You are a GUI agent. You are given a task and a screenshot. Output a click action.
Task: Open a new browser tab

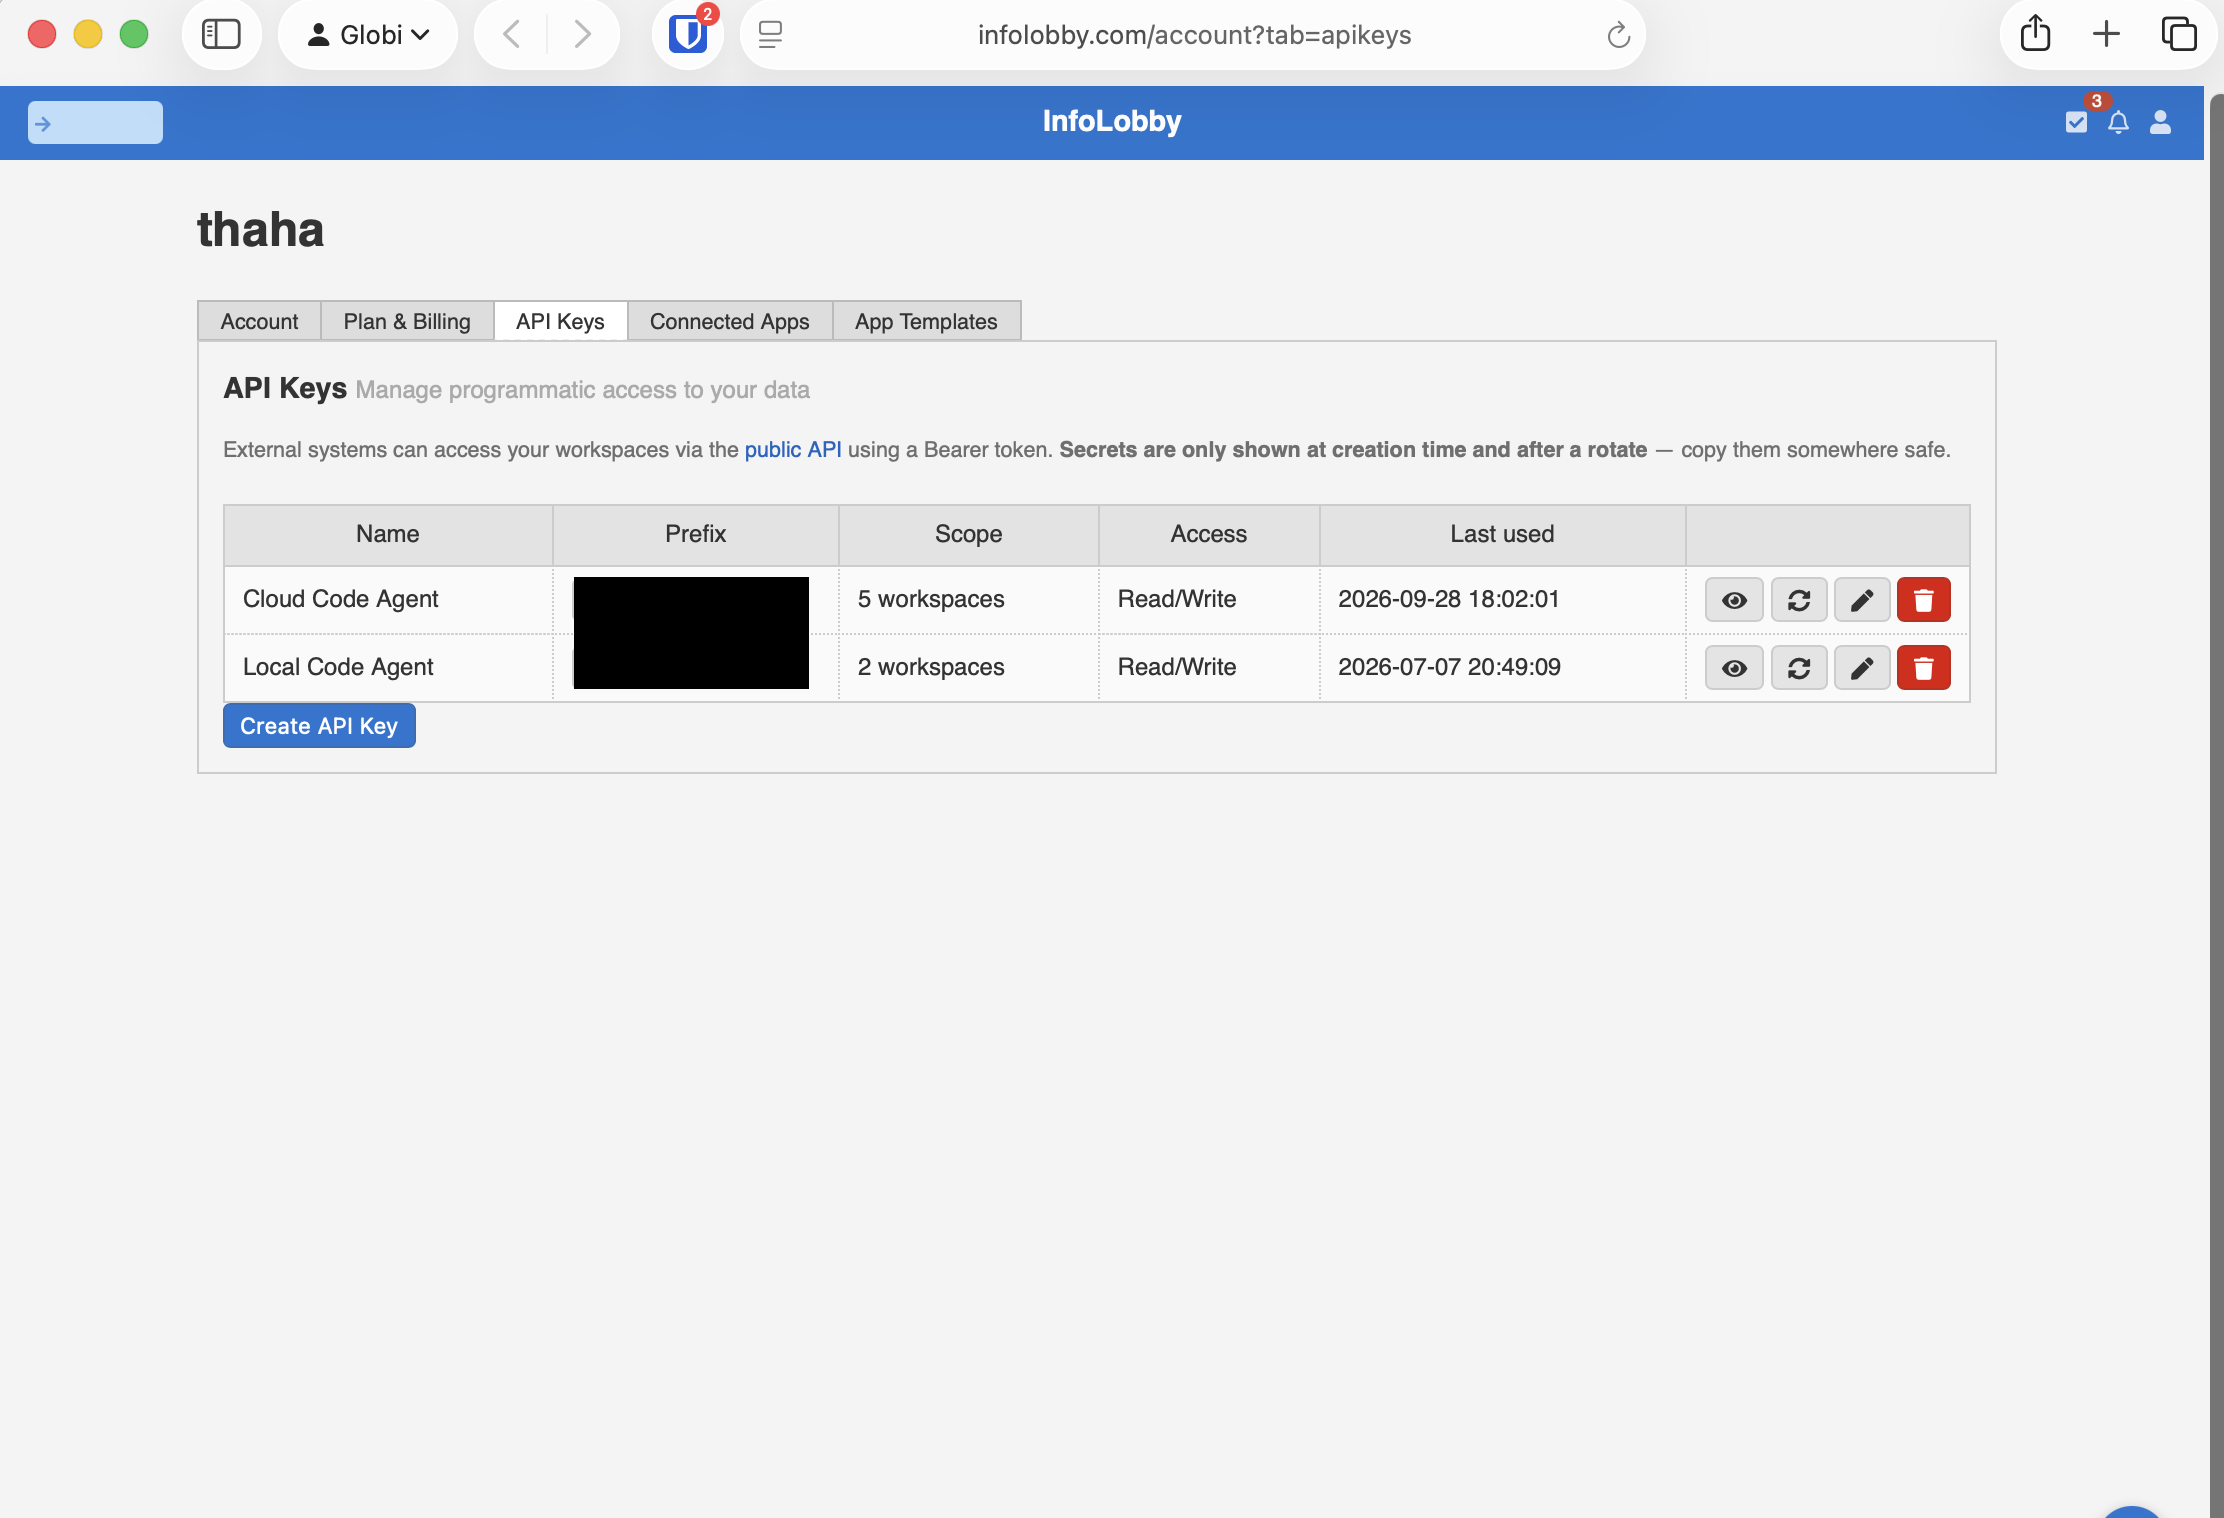pos(2106,34)
